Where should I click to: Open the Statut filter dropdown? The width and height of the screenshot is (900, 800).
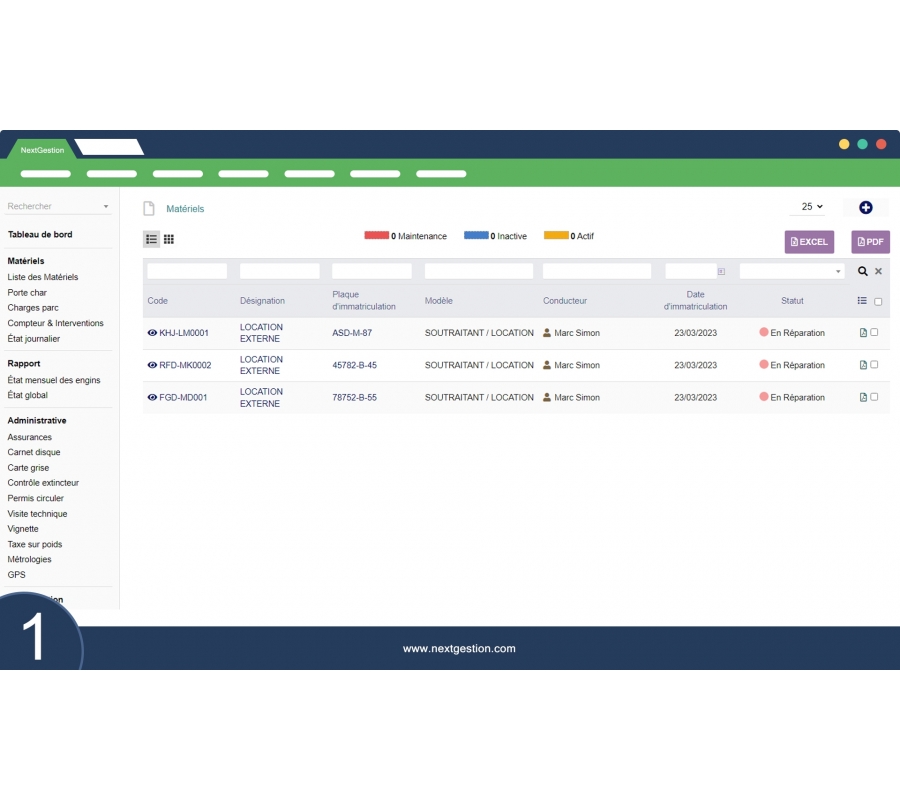792,271
